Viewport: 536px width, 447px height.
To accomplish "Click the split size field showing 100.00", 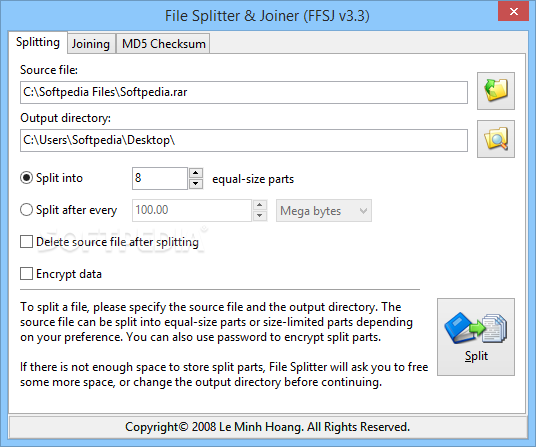I will 192,210.
